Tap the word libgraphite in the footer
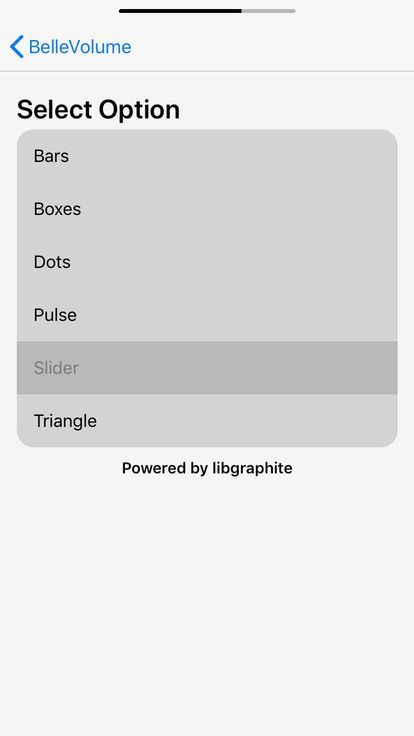414x736 pixels. point(252,468)
